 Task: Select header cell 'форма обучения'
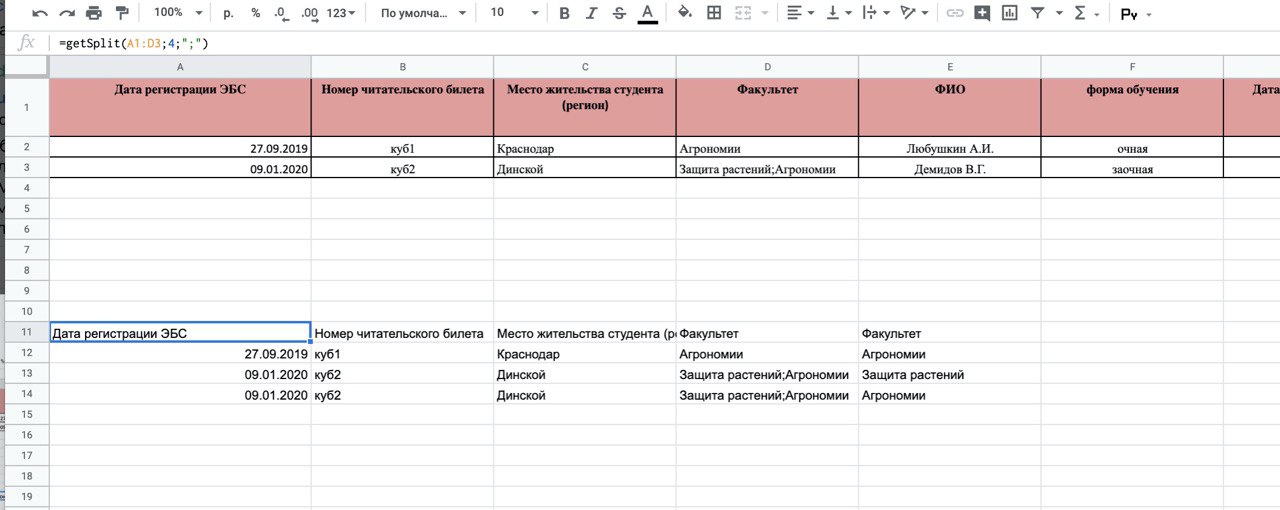[1132, 106]
